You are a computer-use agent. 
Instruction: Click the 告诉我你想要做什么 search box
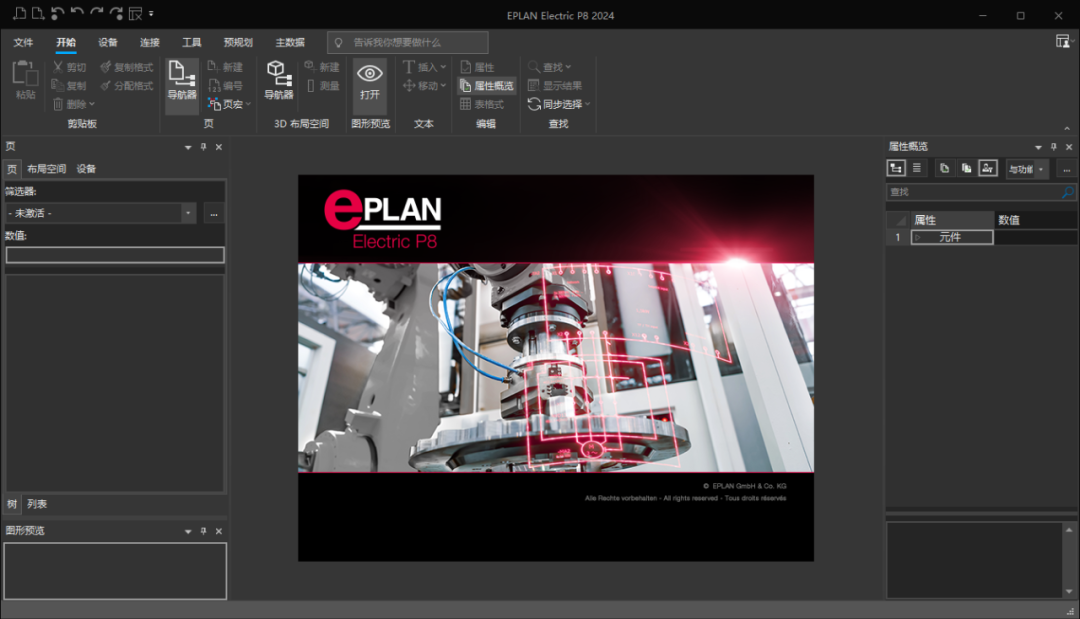pyautogui.click(x=408, y=43)
